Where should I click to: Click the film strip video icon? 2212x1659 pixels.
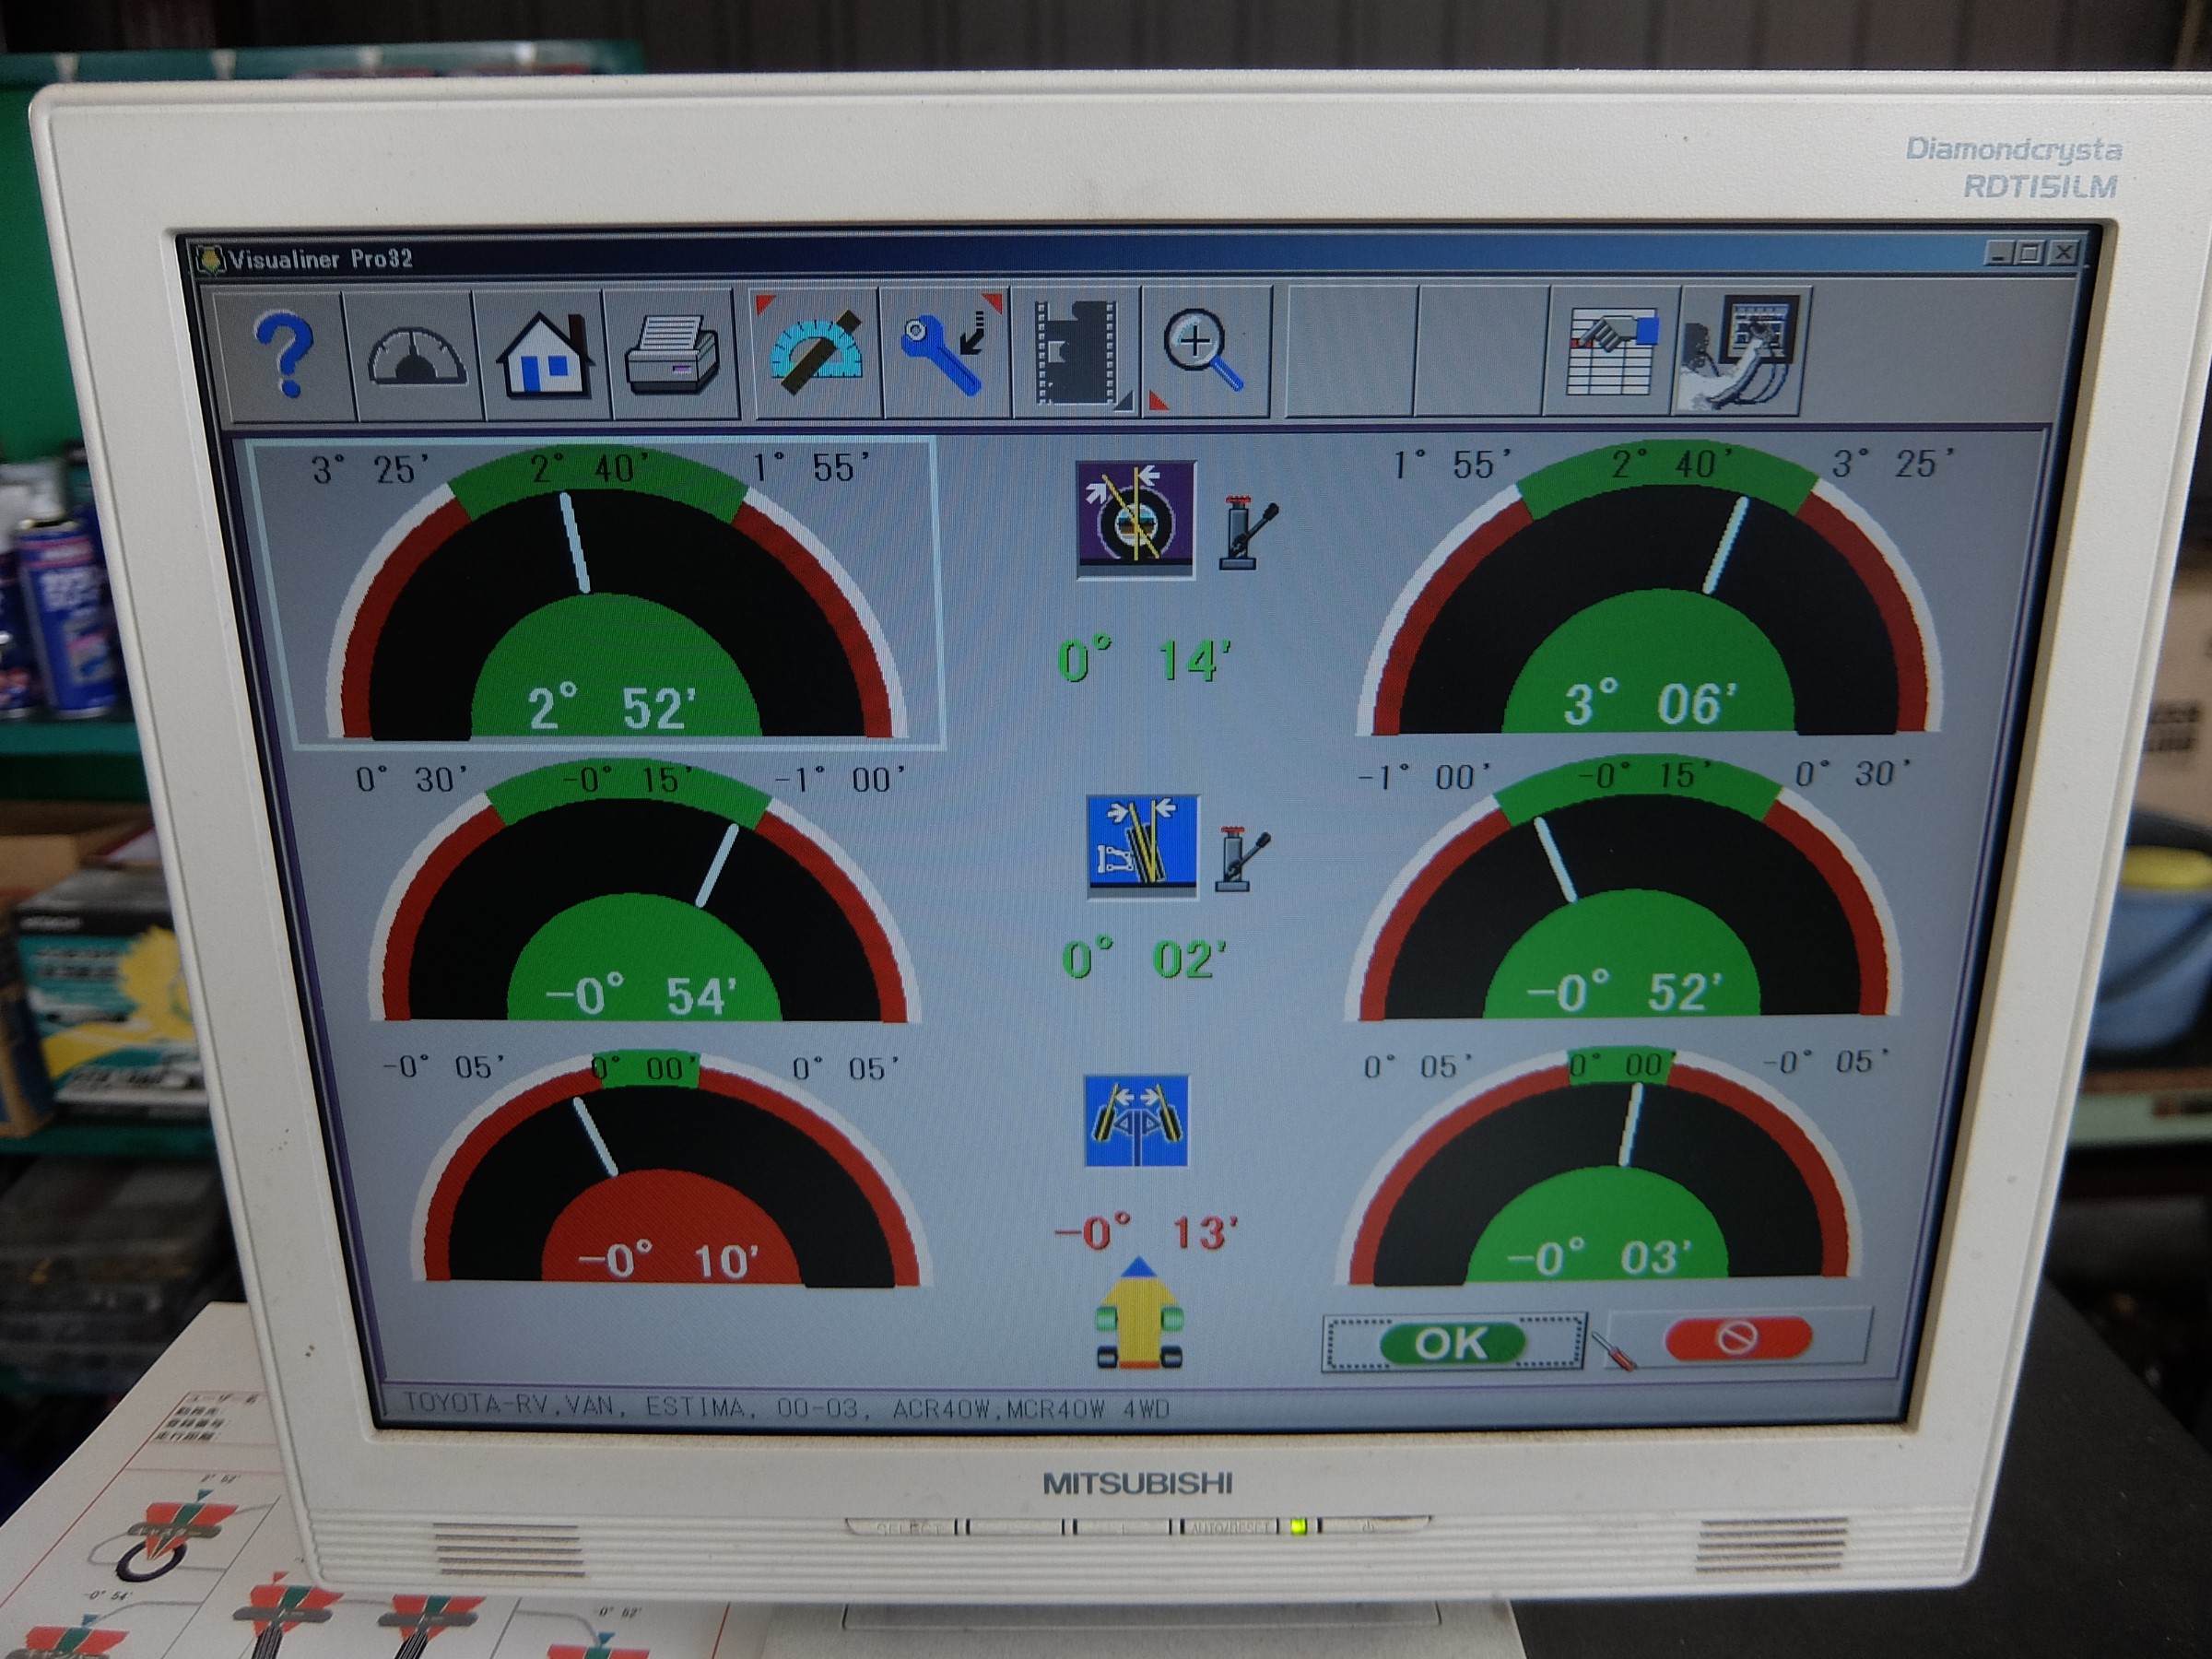pos(1077,351)
